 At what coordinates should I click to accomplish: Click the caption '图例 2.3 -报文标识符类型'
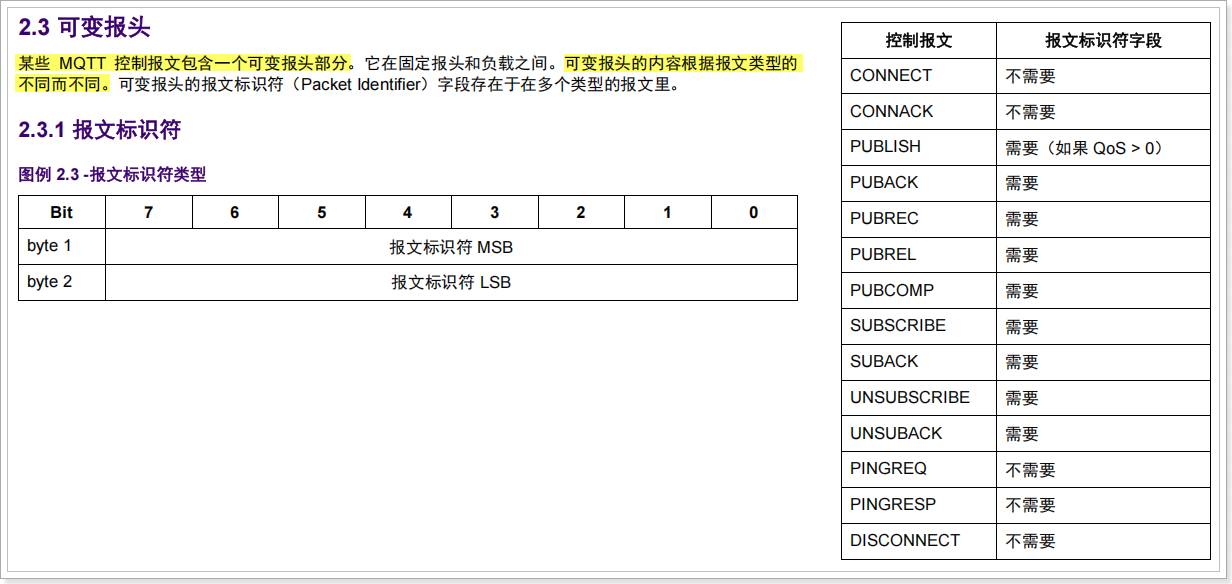point(112,174)
